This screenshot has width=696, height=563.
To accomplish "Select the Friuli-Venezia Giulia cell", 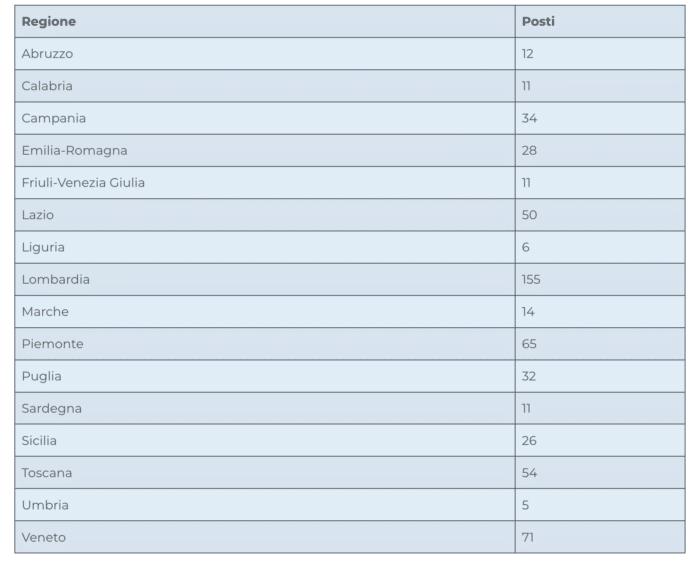I will [x=90, y=183].
